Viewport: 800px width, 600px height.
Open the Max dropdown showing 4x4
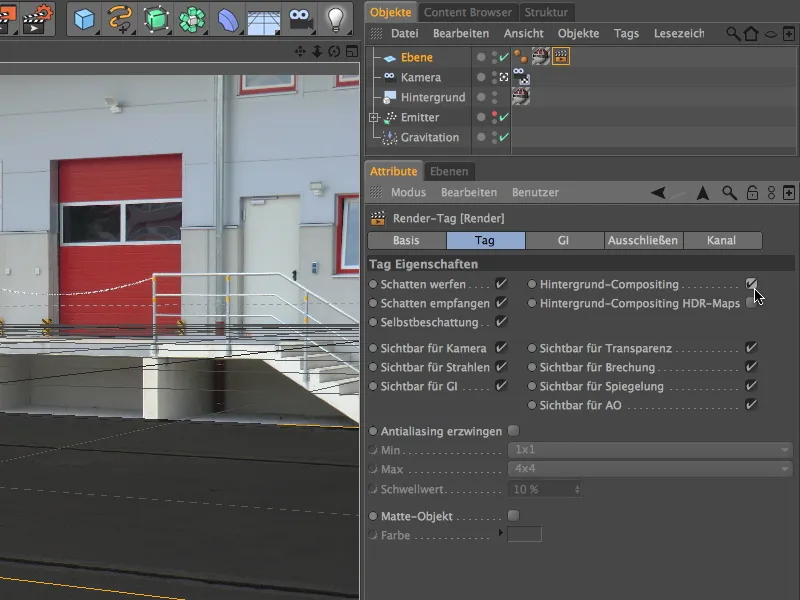tap(650, 469)
